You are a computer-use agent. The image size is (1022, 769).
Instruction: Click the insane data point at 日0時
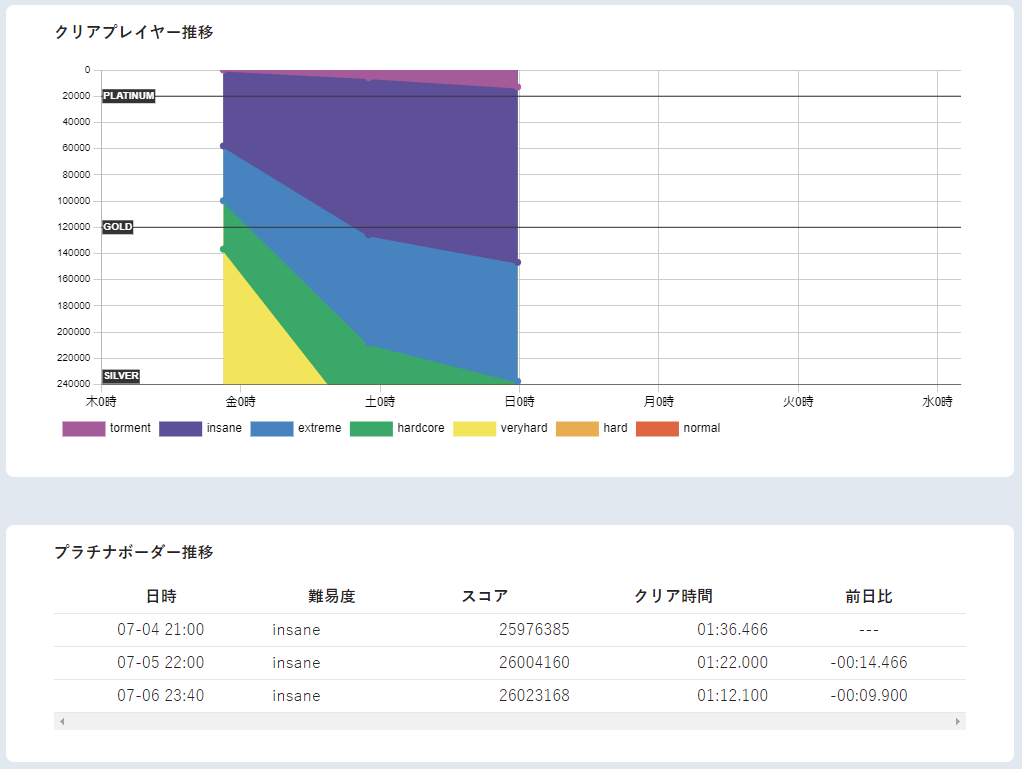point(518,263)
